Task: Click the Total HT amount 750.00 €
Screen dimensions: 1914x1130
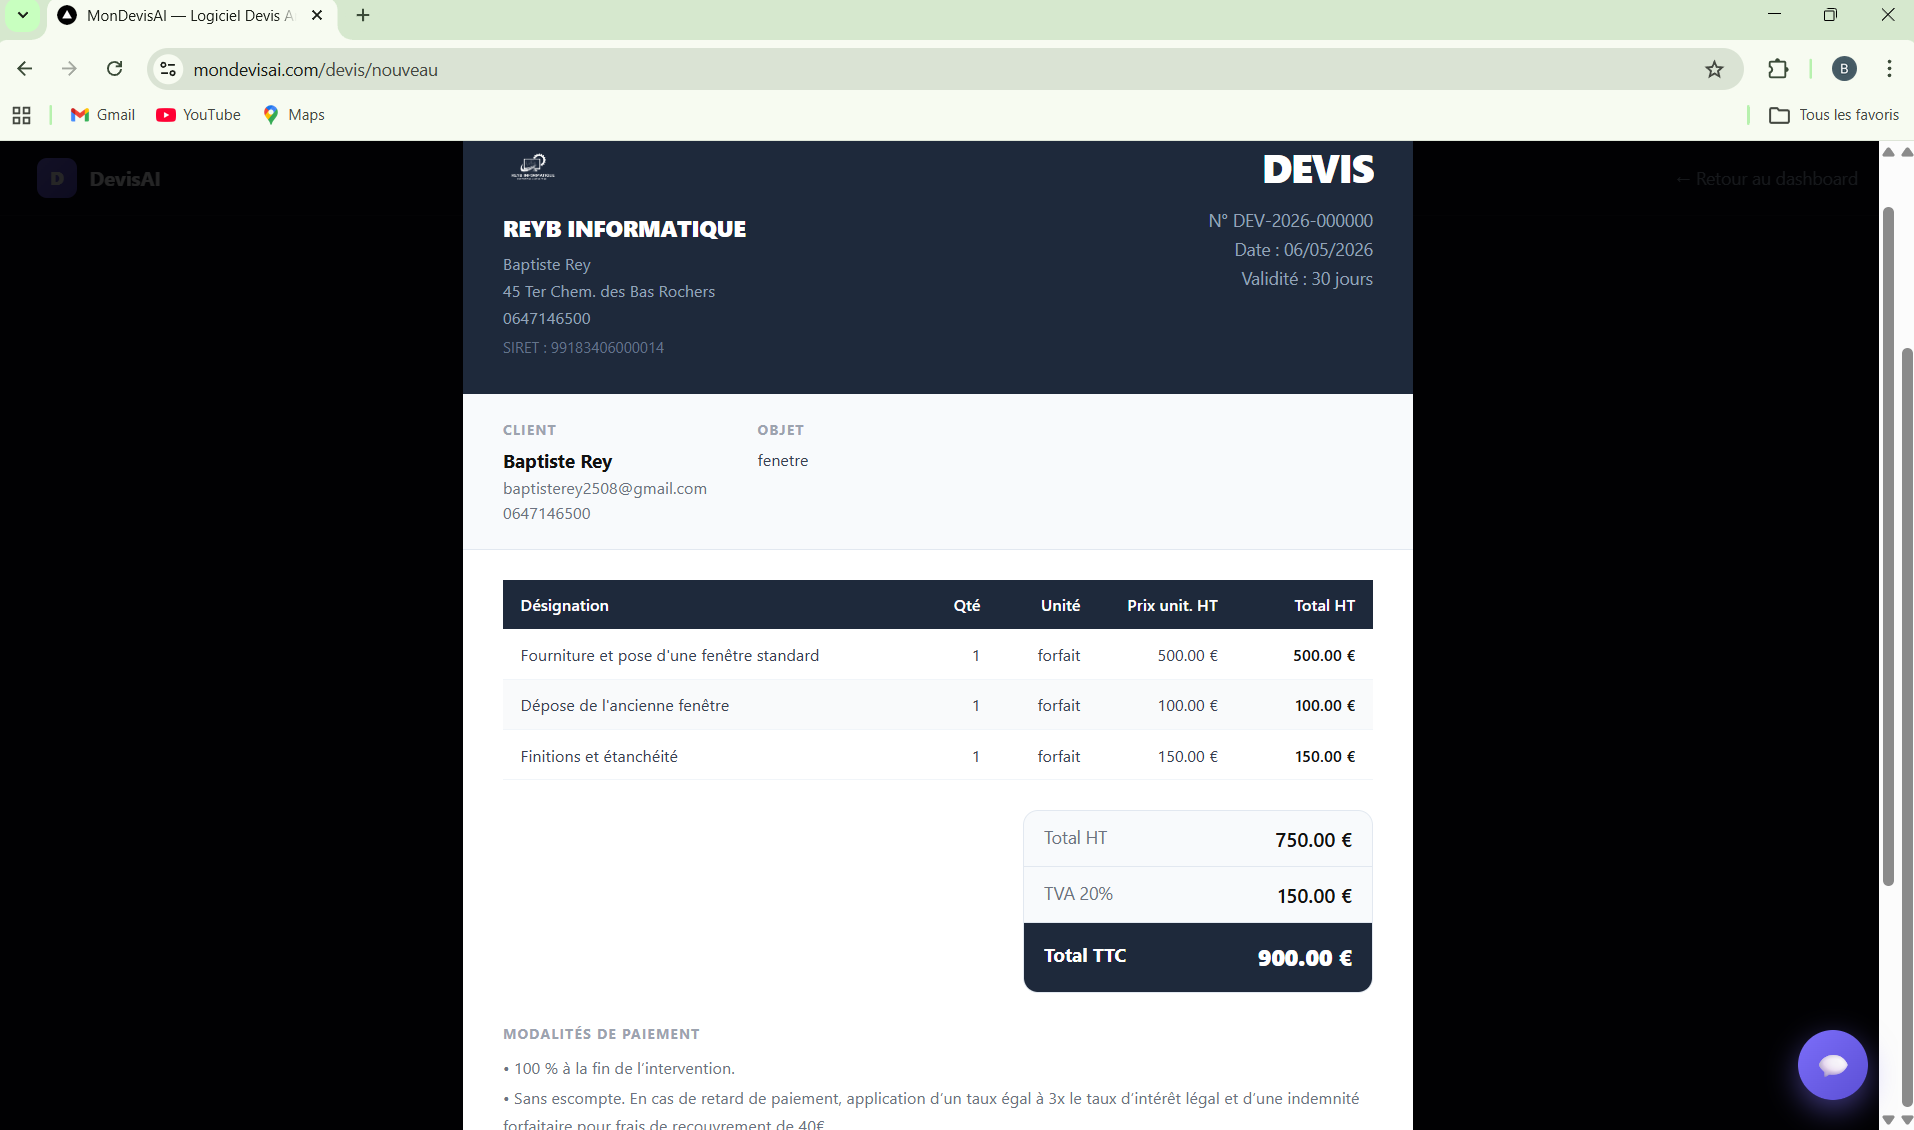Action: tap(1313, 840)
